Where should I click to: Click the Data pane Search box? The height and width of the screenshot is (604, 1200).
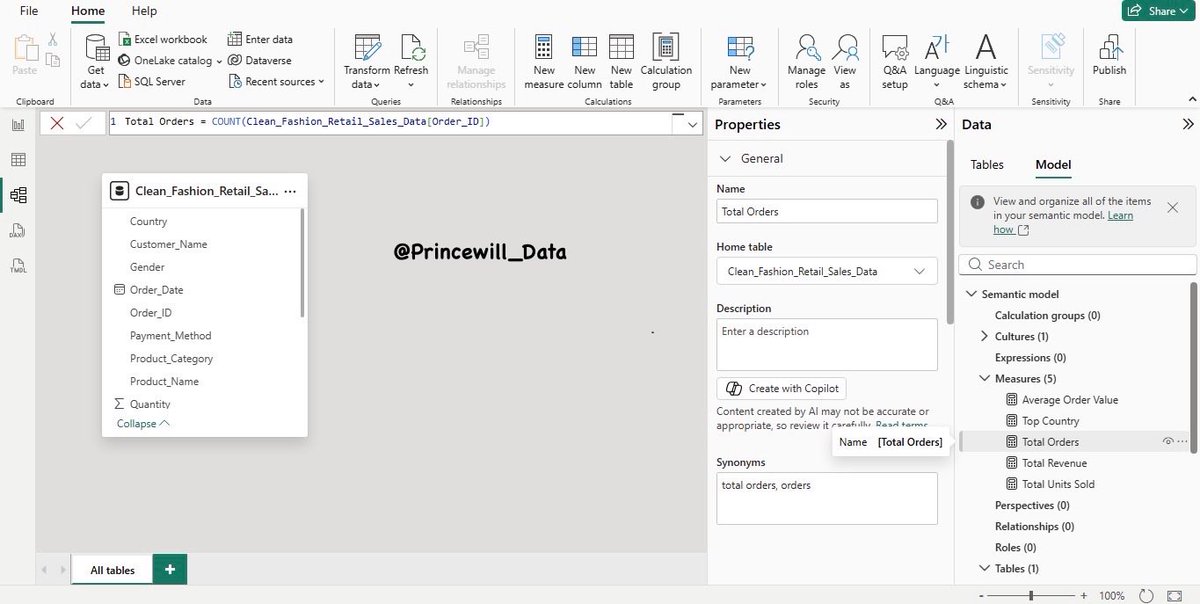tap(1078, 265)
